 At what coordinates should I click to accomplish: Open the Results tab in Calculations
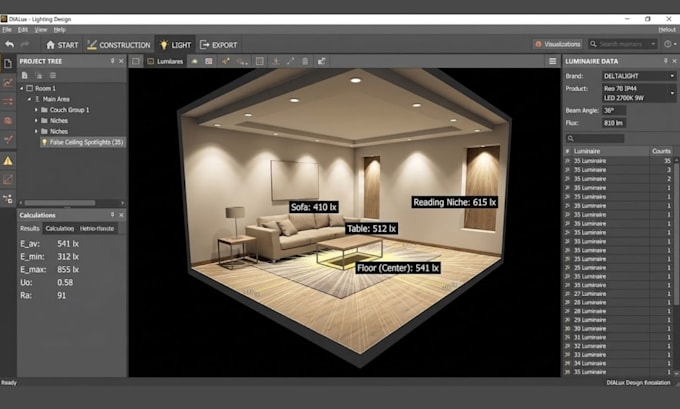point(29,228)
